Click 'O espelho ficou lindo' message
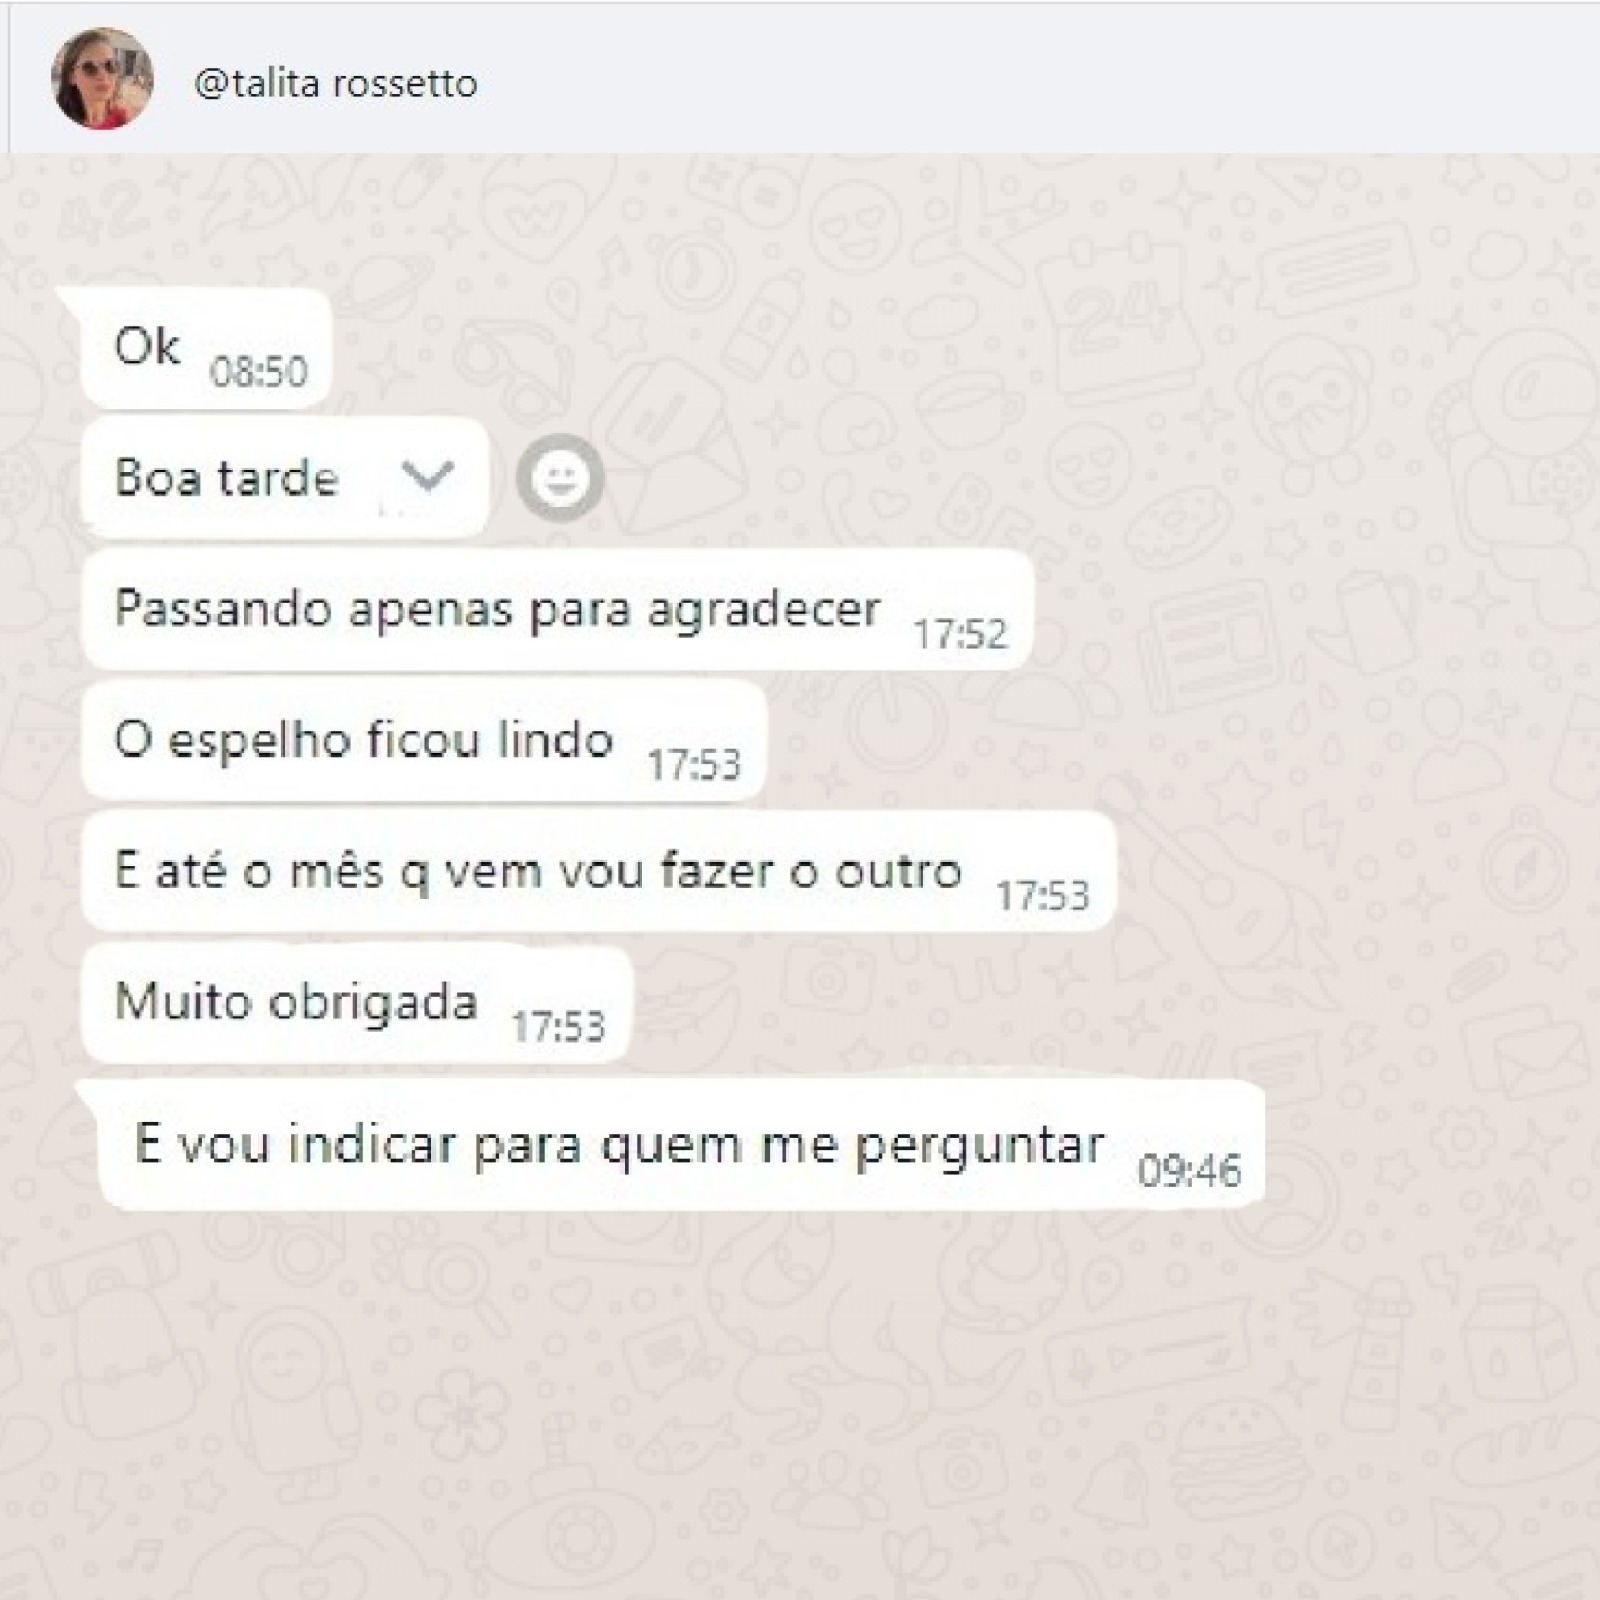 (x=424, y=741)
